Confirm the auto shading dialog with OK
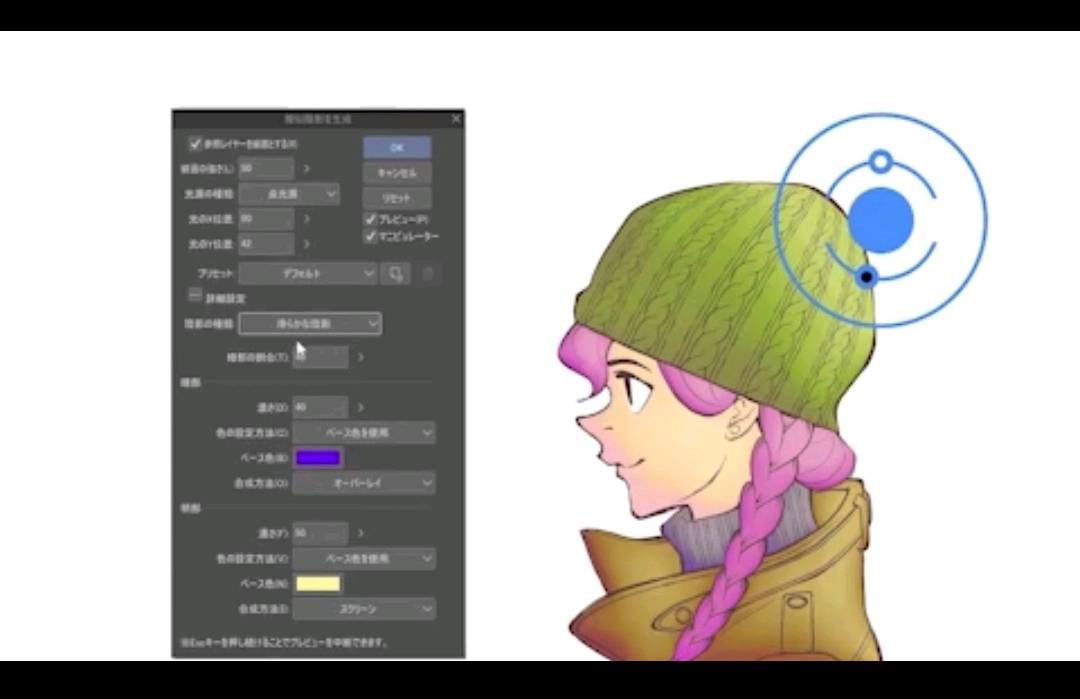This screenshot has height=699, width=1080. (397, 147)
